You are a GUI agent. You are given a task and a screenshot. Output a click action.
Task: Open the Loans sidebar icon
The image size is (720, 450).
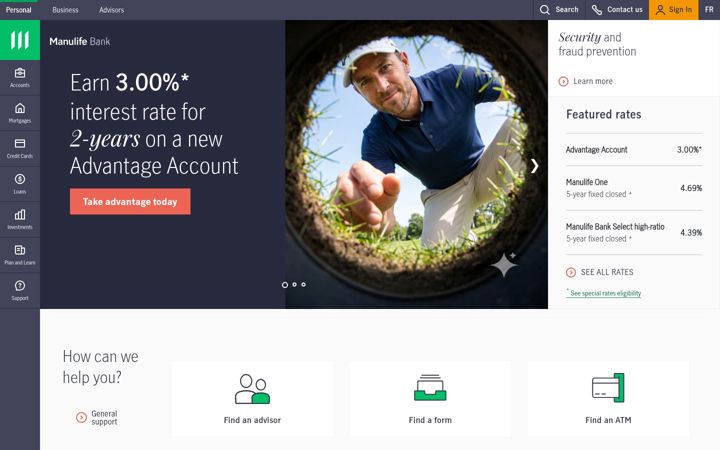[20, 179]
